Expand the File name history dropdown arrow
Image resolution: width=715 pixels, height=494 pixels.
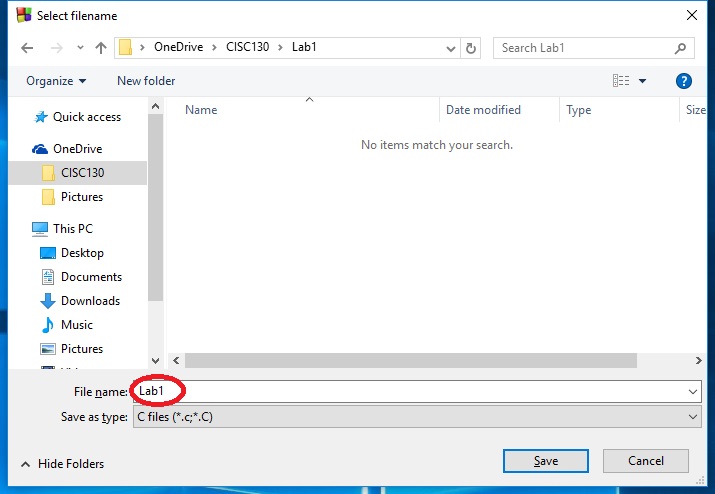point(693,392)
